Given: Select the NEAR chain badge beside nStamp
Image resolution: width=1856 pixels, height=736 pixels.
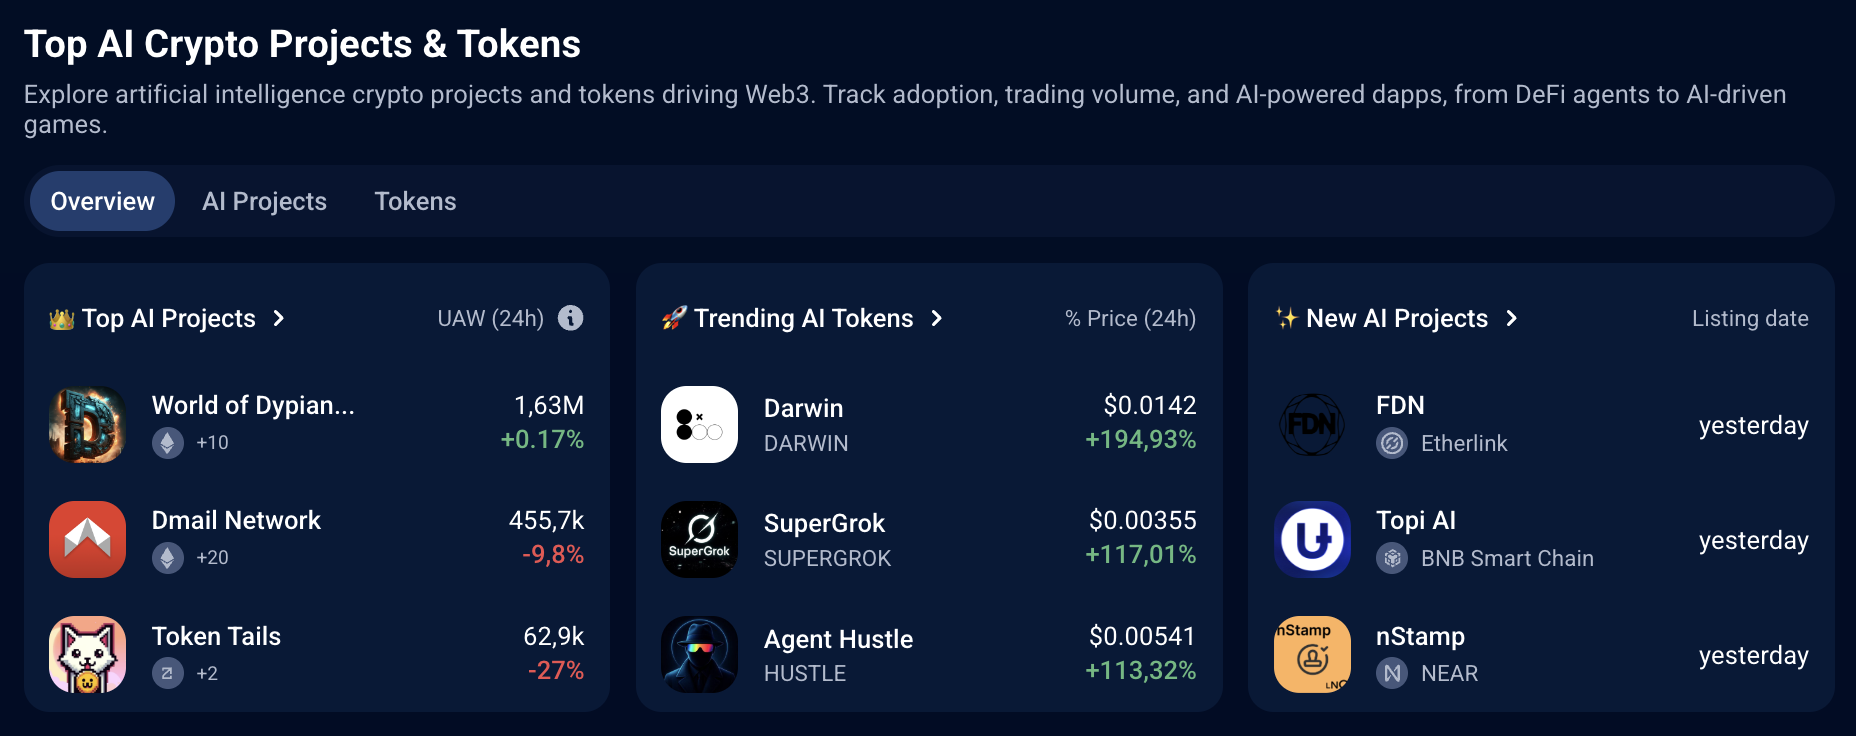Looking at the screenshot, I should (x=1390, y=673).
